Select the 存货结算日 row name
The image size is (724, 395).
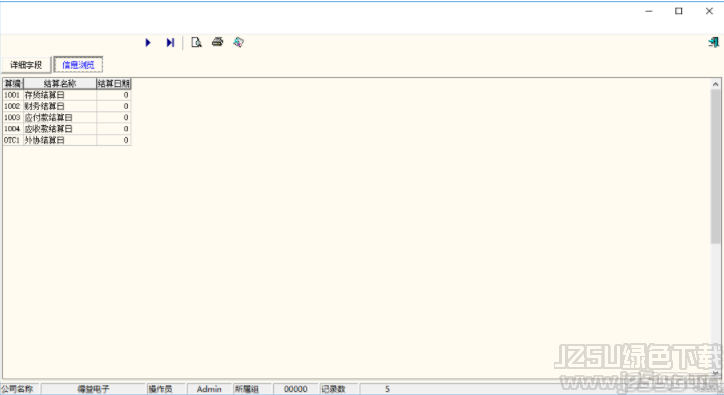(x=60, y=95)
